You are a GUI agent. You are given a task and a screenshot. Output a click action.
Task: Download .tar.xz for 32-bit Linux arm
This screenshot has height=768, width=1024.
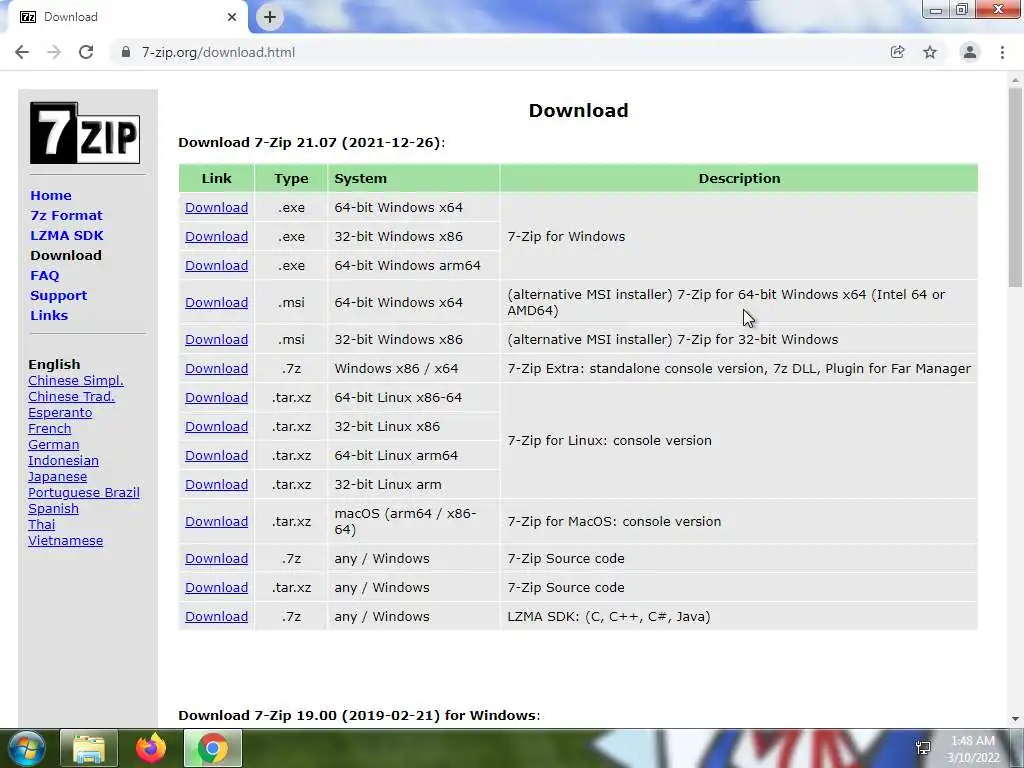coord(216,485)
